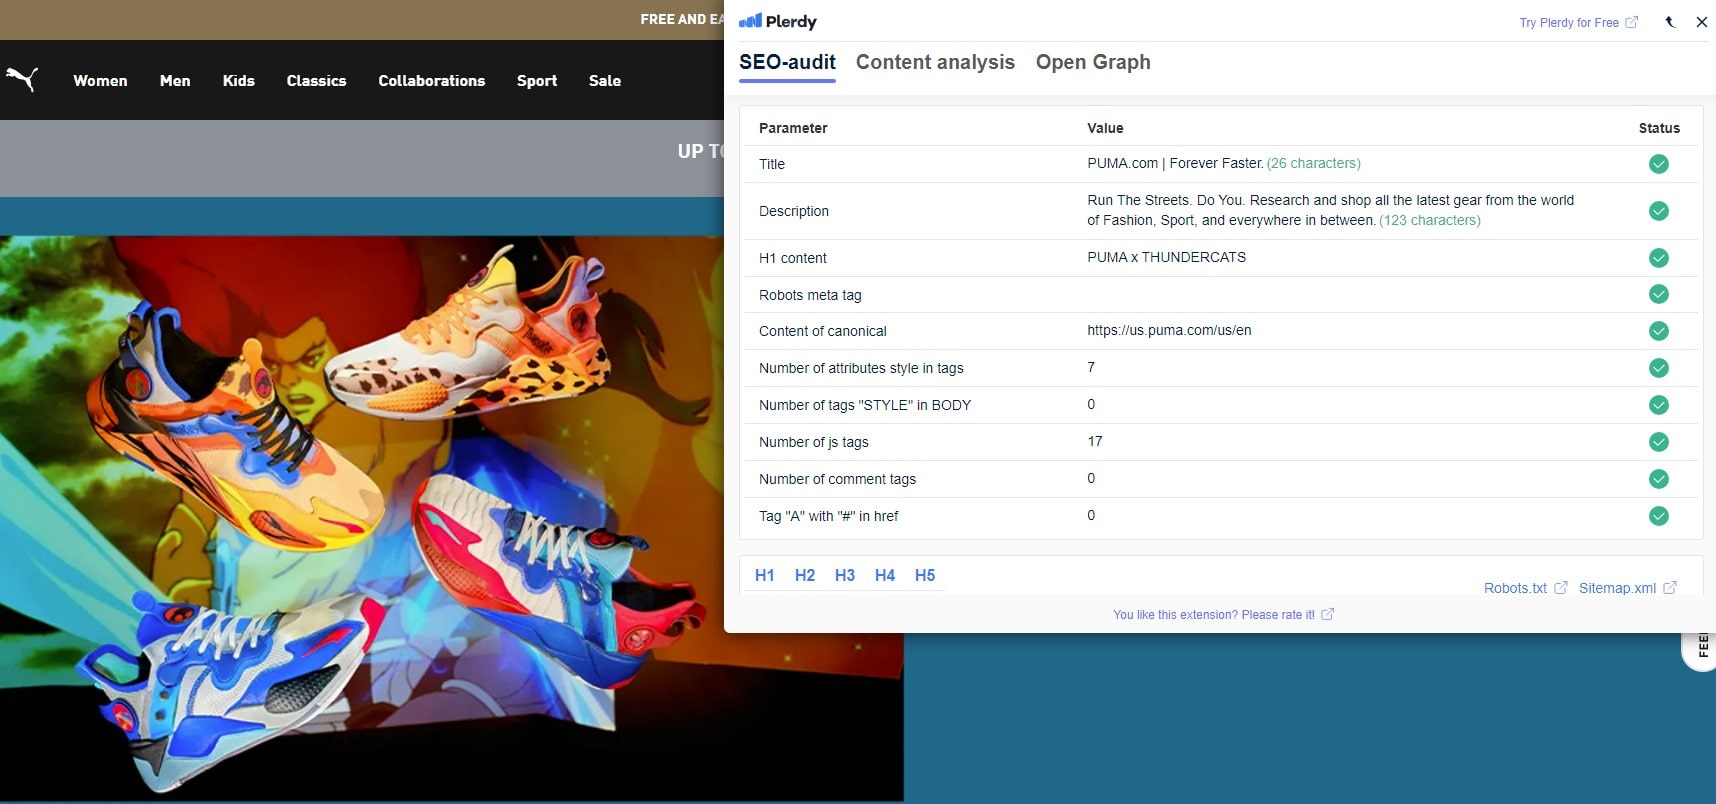Click the 'Value' column header
The height and width of the screenshot is (804, 1716).
1105,128
